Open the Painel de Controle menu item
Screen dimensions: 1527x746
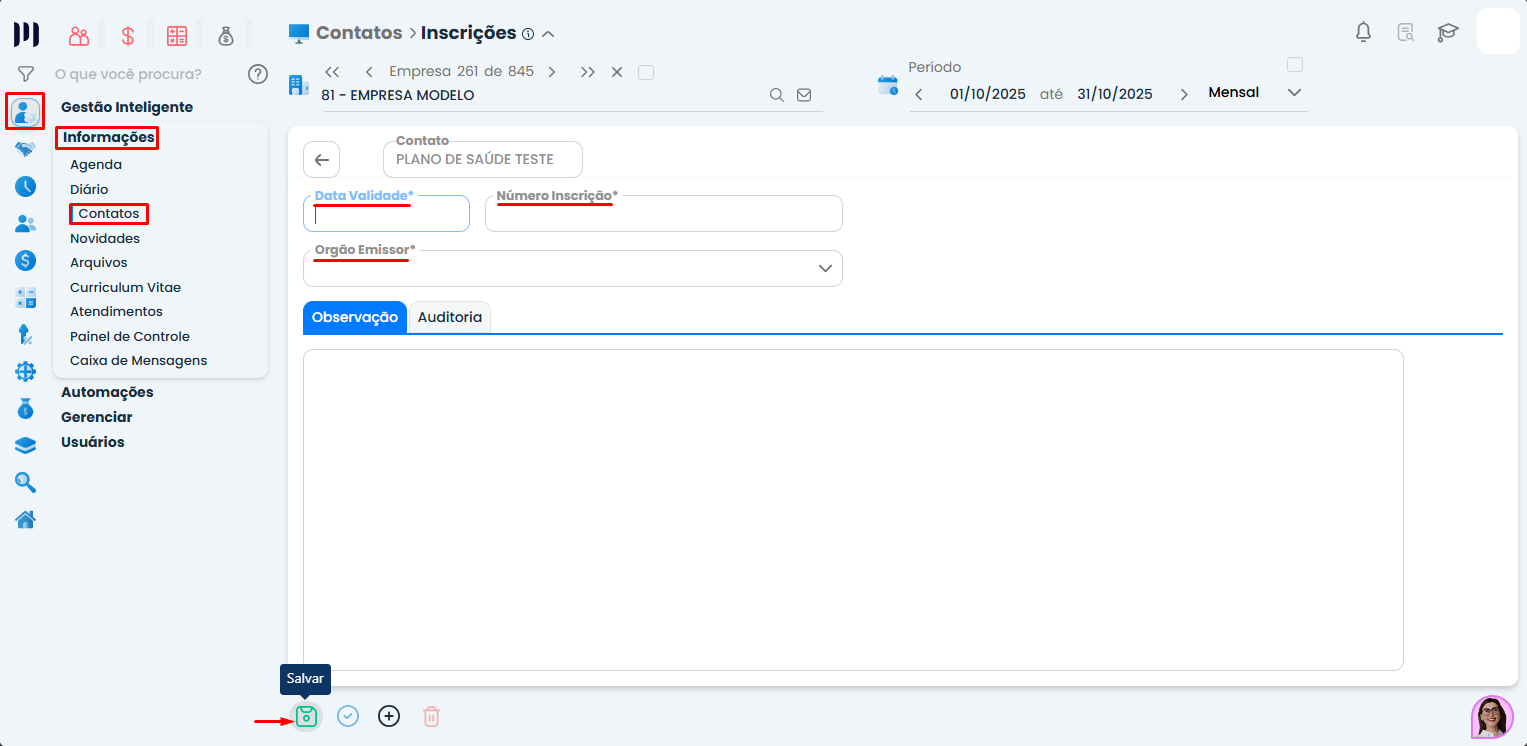click(x=130, y=336)
